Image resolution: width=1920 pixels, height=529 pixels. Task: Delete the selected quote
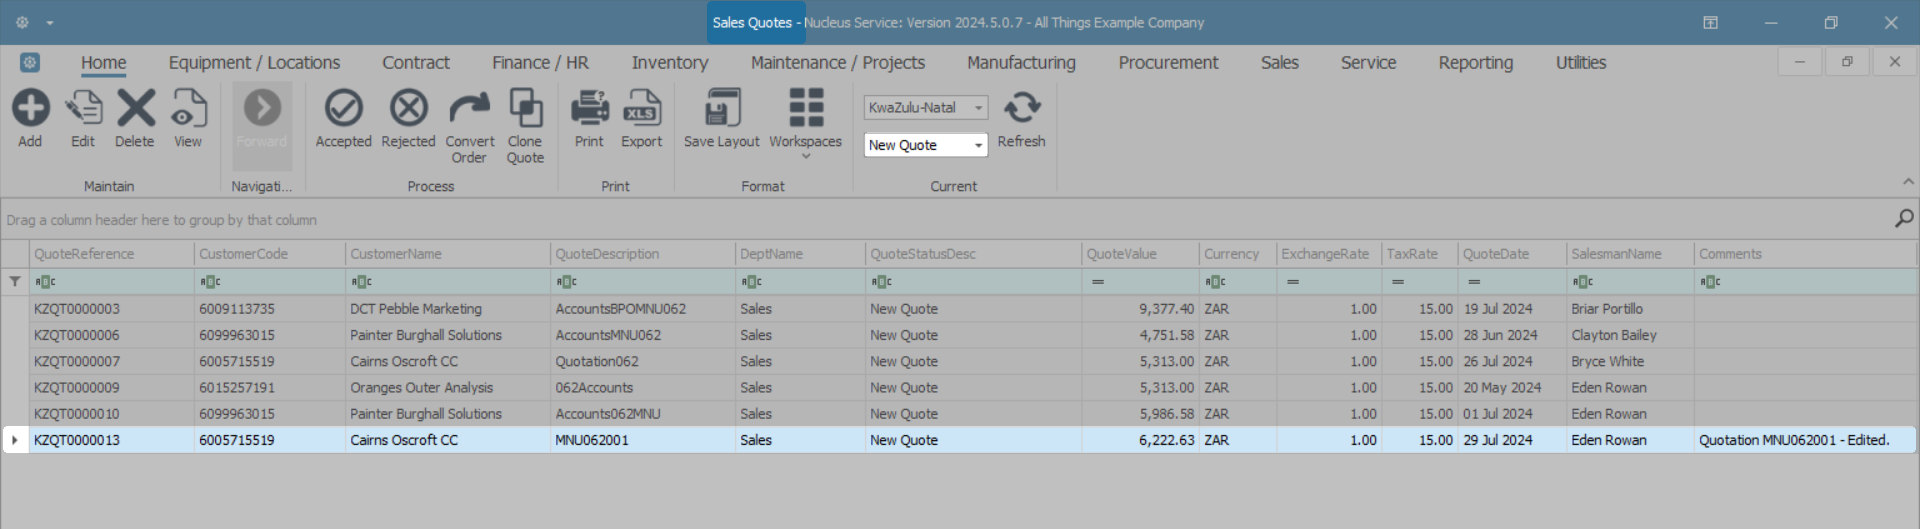point(135,109)
